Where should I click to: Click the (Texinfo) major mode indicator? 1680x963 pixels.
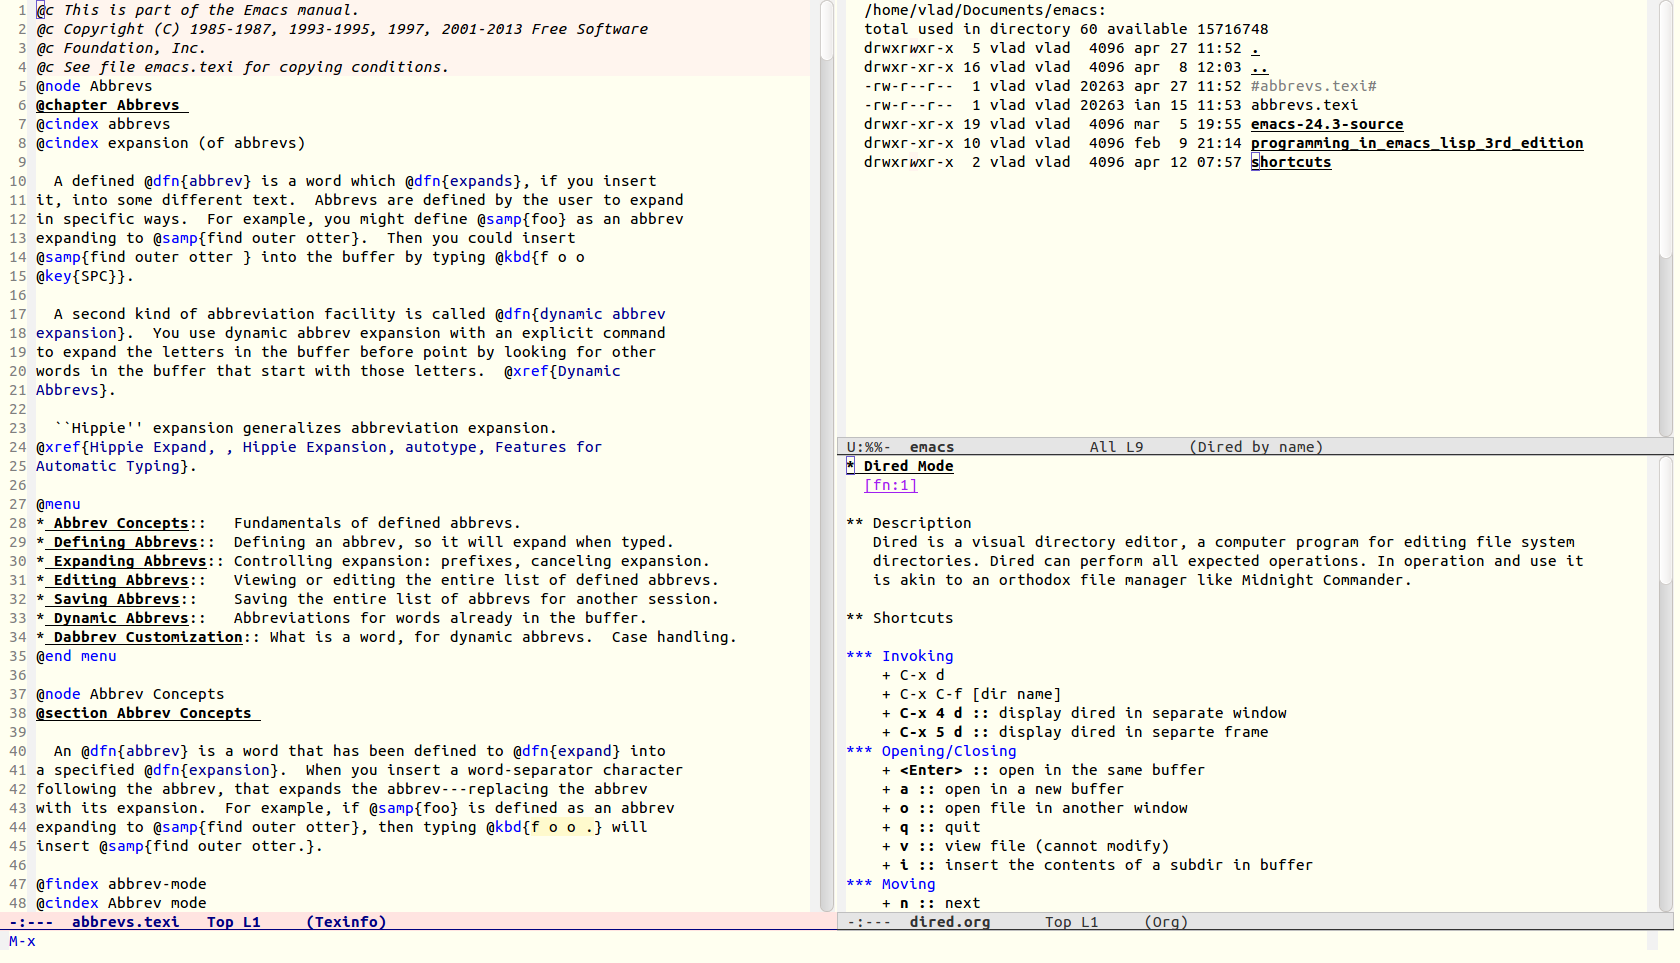(x=346, y=922)
